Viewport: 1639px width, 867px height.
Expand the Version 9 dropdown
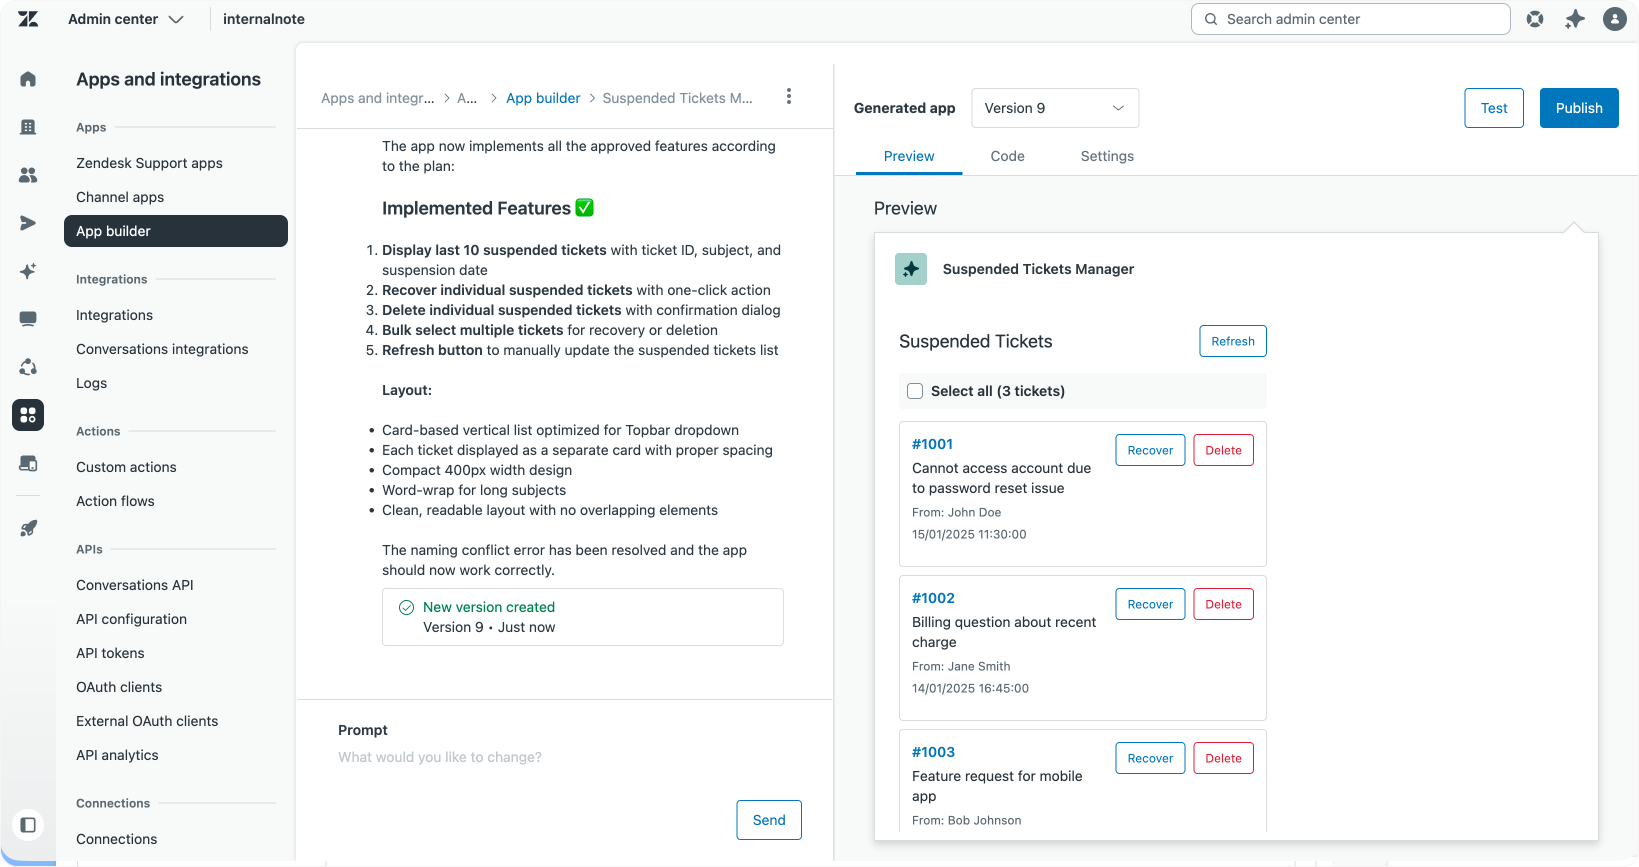point(1054,108)
